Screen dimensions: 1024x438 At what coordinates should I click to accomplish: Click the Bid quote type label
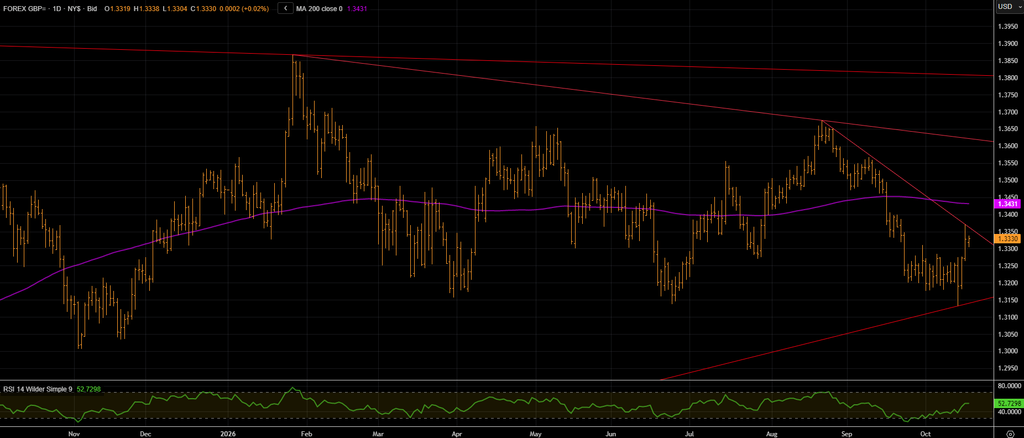coord(92,8)
